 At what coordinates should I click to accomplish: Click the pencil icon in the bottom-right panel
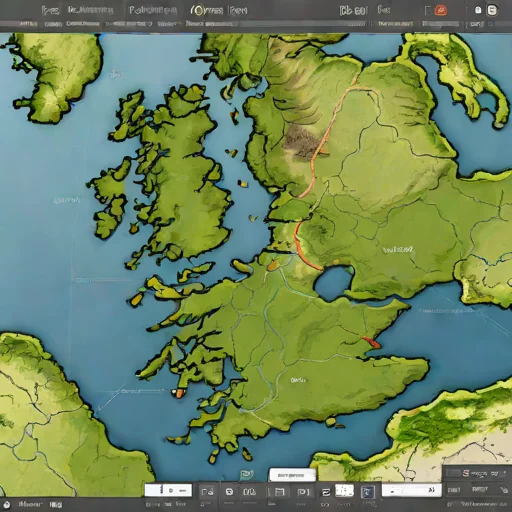[x=504, y=490]
